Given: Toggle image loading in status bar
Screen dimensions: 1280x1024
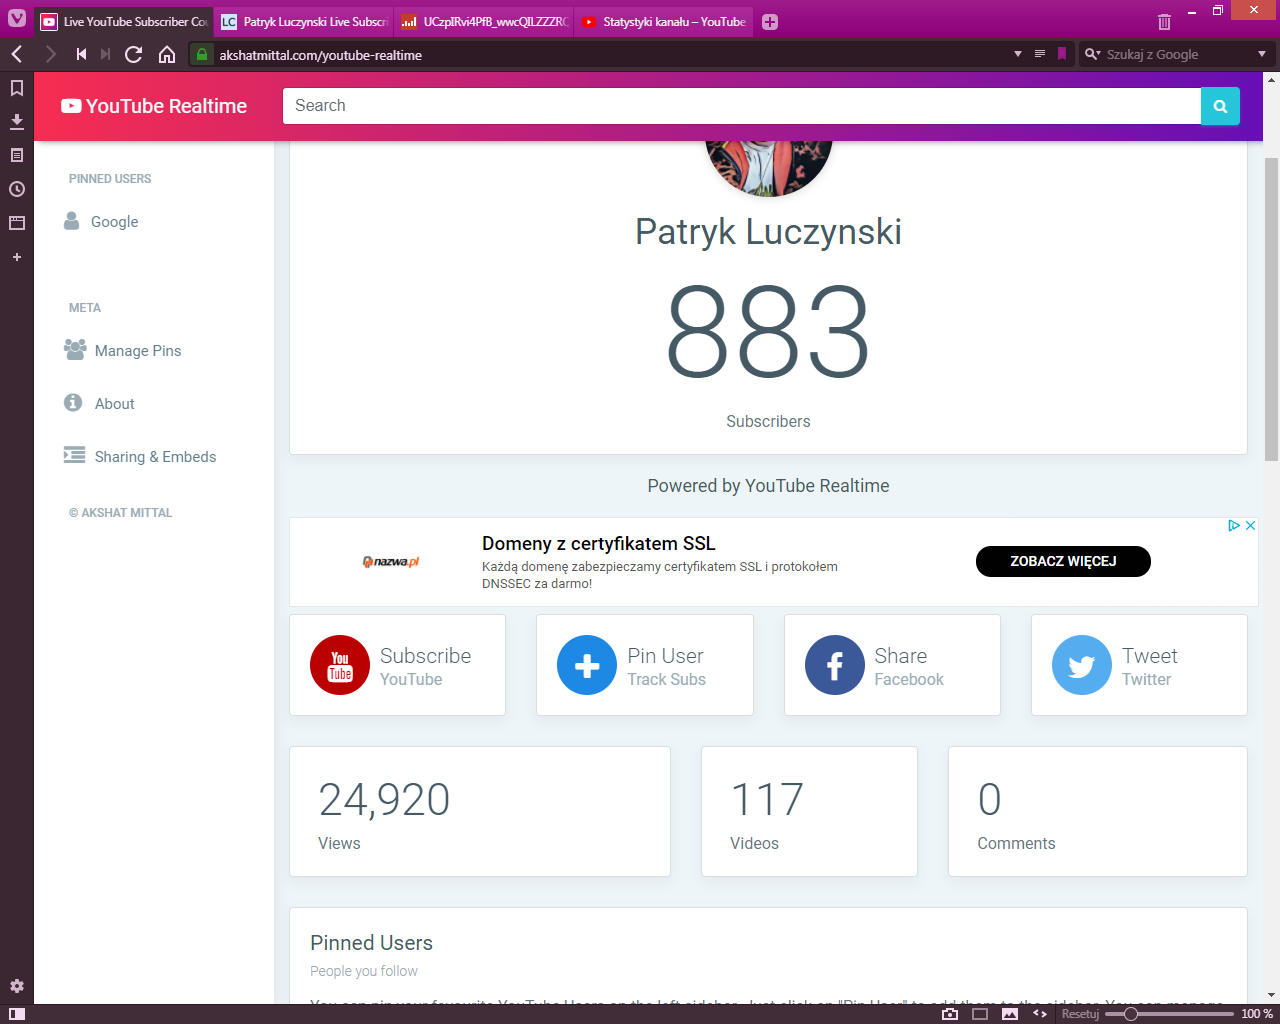Looking at the screenshot, I should (x=1010, y=1014).
